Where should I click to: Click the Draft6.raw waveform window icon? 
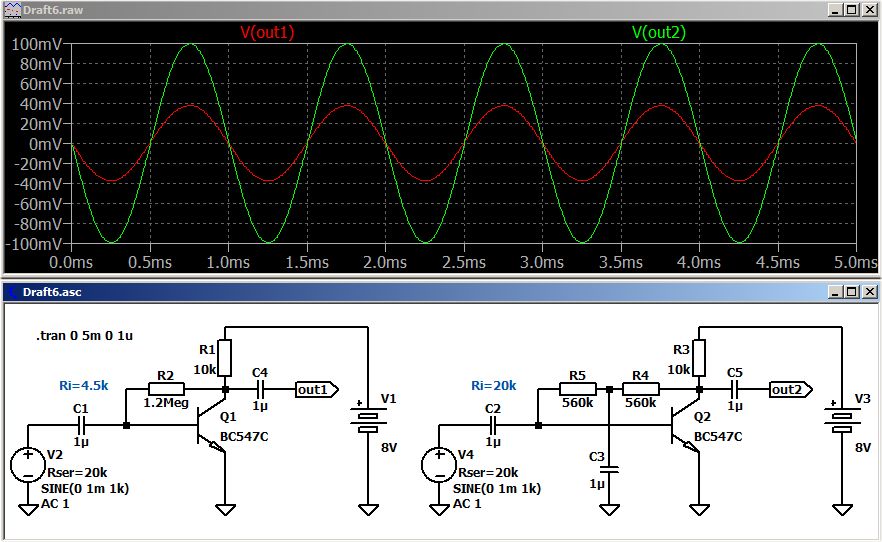12,10
